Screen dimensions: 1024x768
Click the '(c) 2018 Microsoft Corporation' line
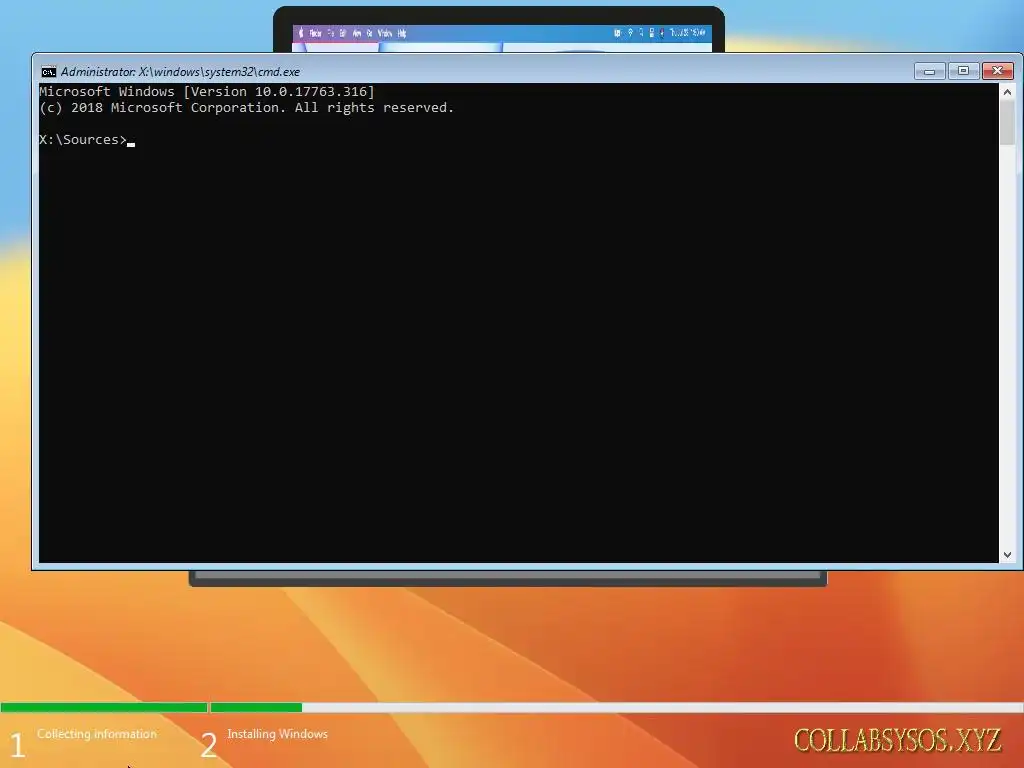(x=247, y=108)
